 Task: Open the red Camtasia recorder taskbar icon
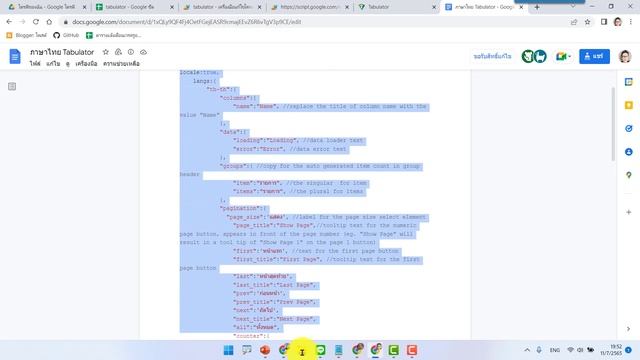pyautogui.click(x=411, y=350)
